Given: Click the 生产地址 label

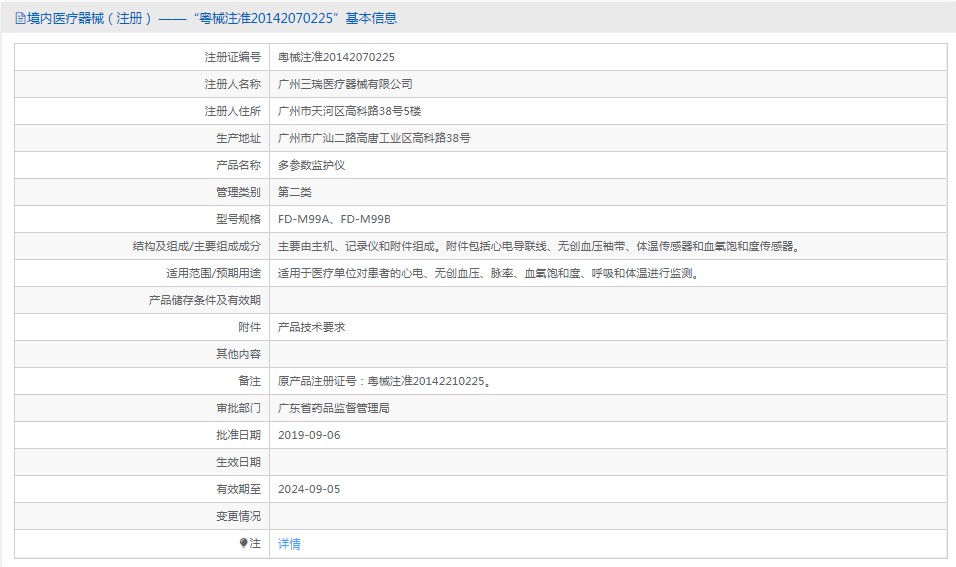Looking at the screenshot, I should [238, 138].
